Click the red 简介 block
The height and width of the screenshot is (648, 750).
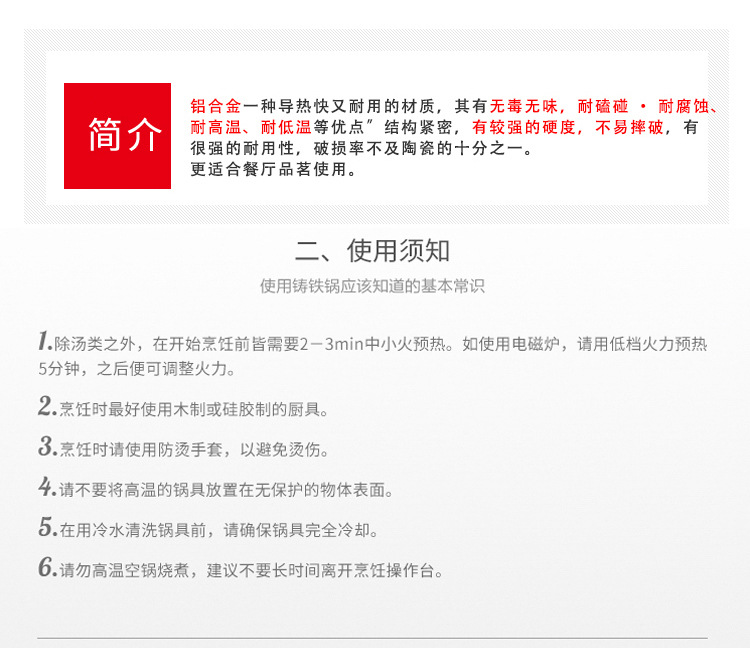117,136
